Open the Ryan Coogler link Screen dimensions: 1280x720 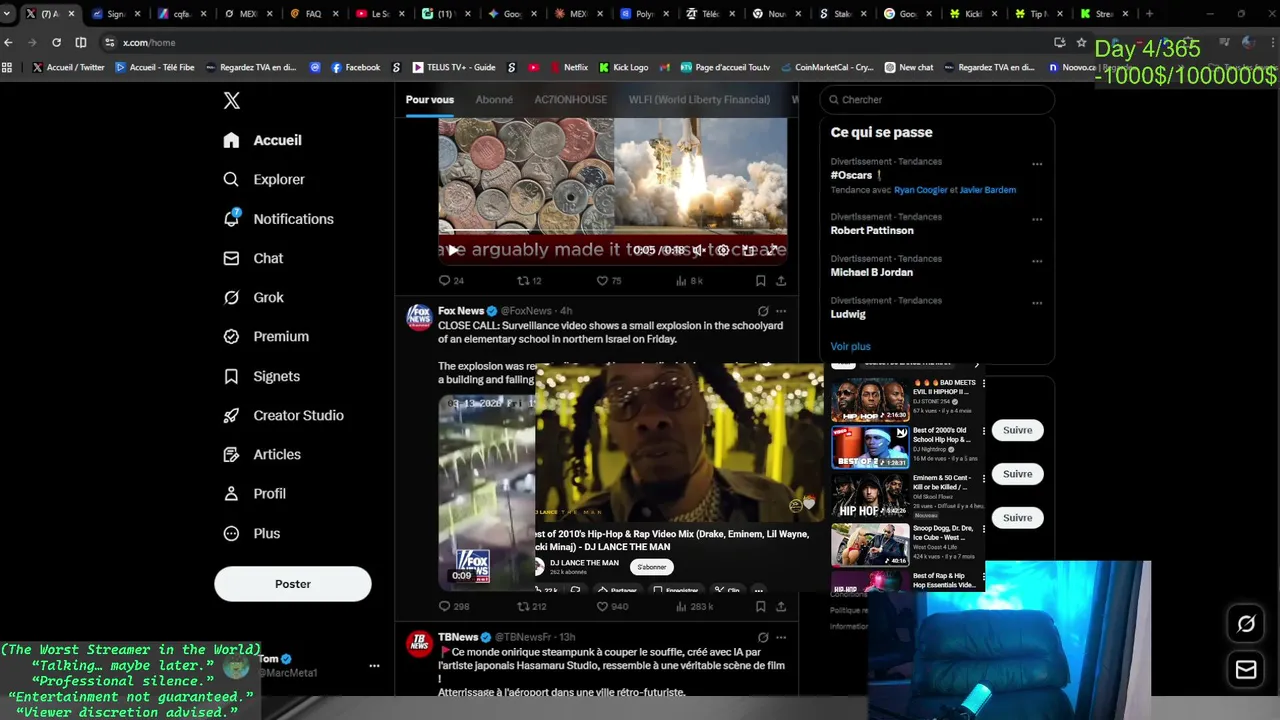(920, 190)
